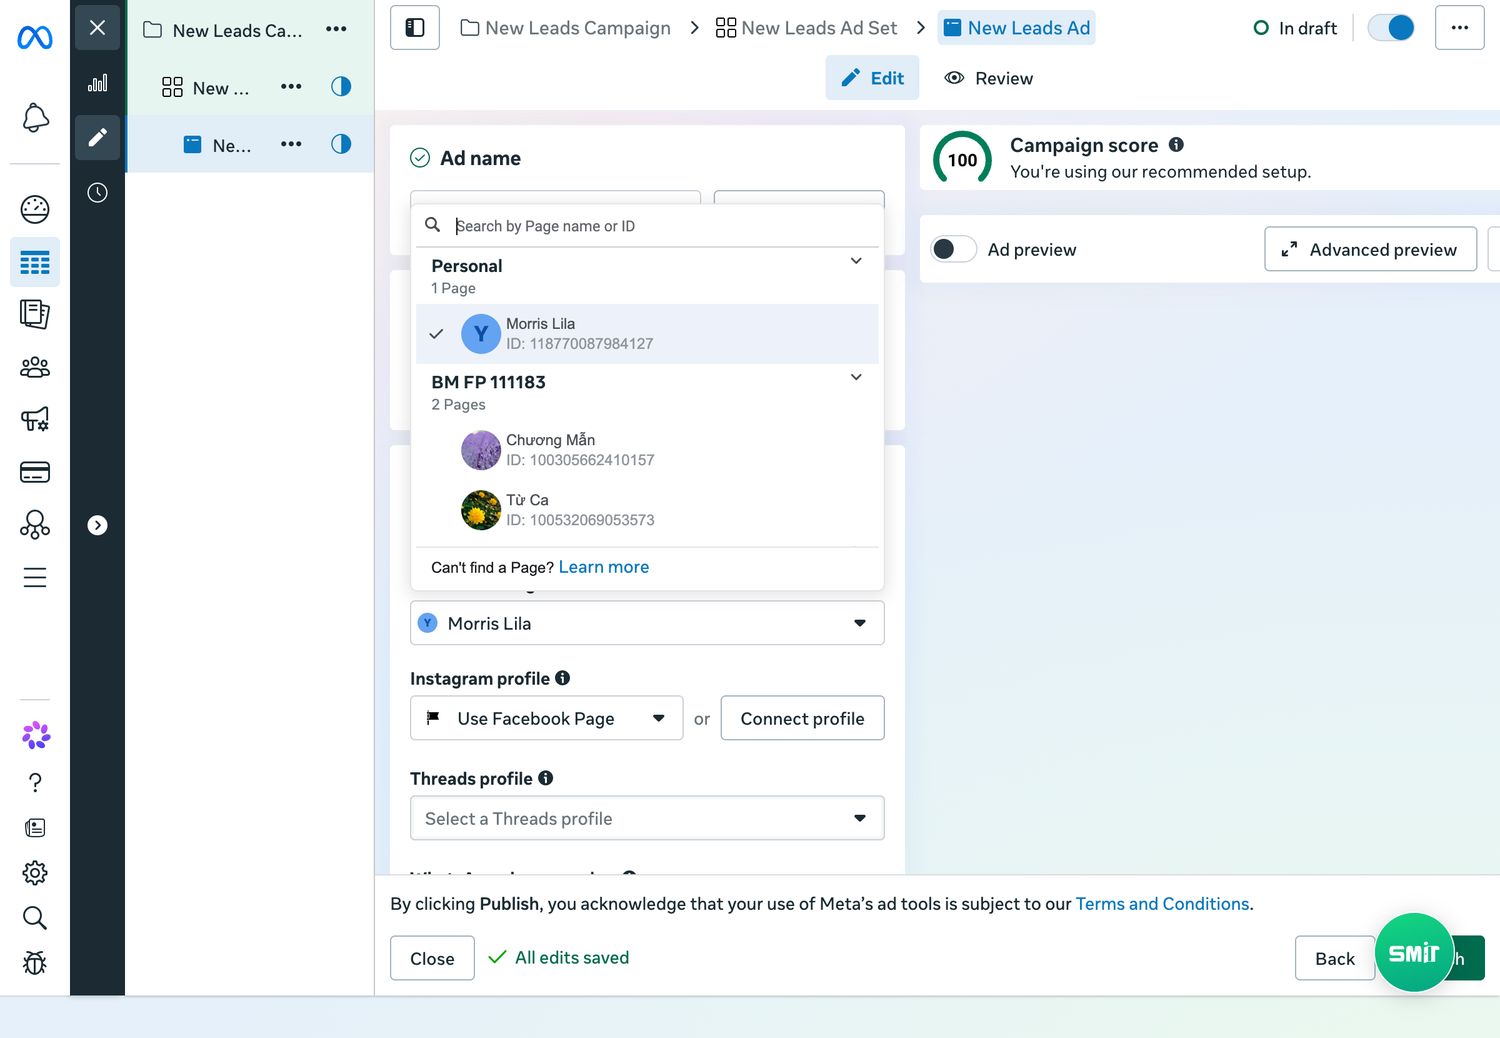Switch to Edit tab
1500x1038 pixels.
pos(872,78)
